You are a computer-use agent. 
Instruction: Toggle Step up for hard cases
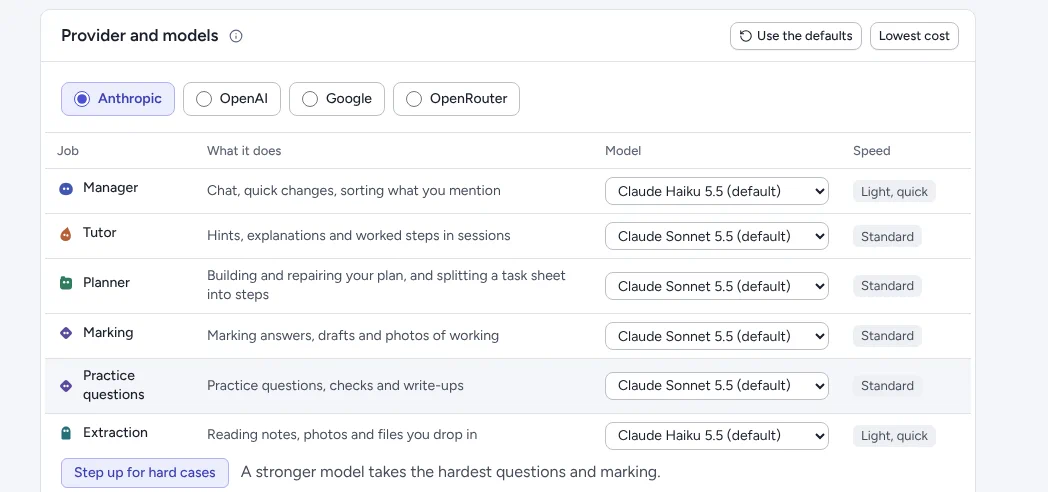(x=145, y=473)
